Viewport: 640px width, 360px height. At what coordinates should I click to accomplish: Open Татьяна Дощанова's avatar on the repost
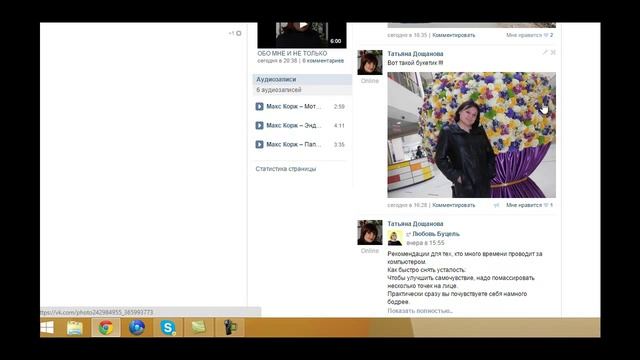(370, 233)
